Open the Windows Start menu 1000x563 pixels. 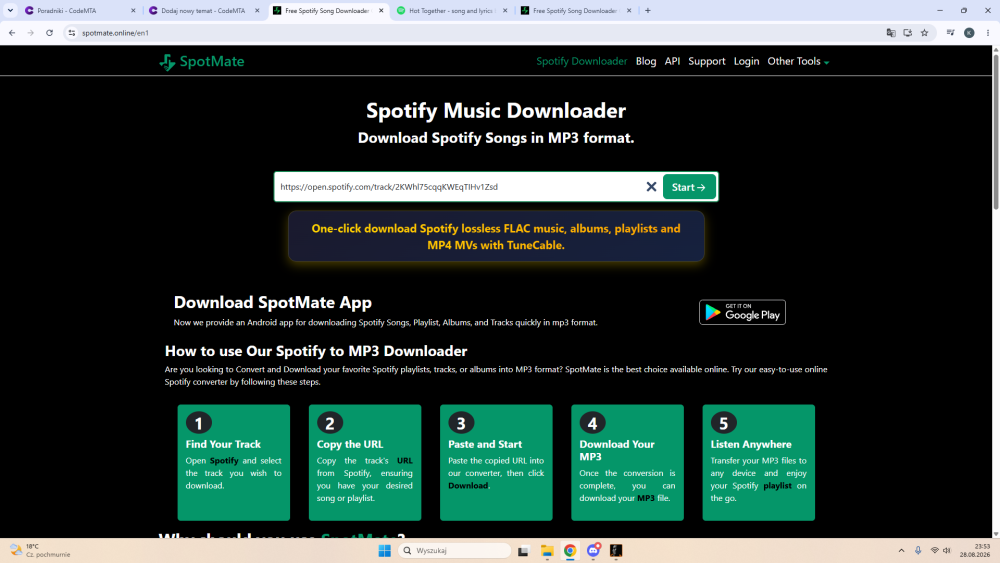385,550
